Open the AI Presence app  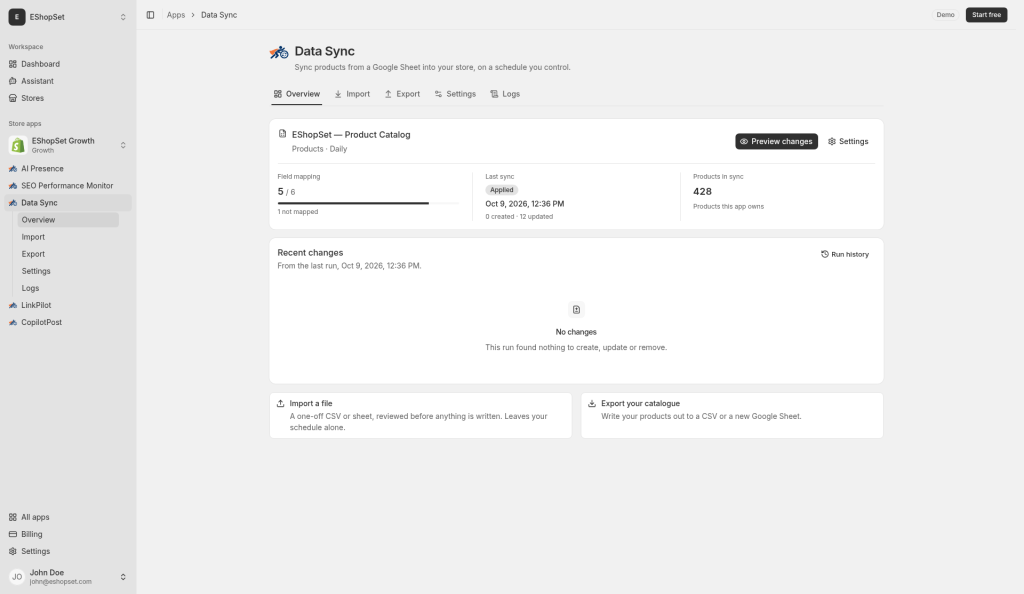[68, 168]
